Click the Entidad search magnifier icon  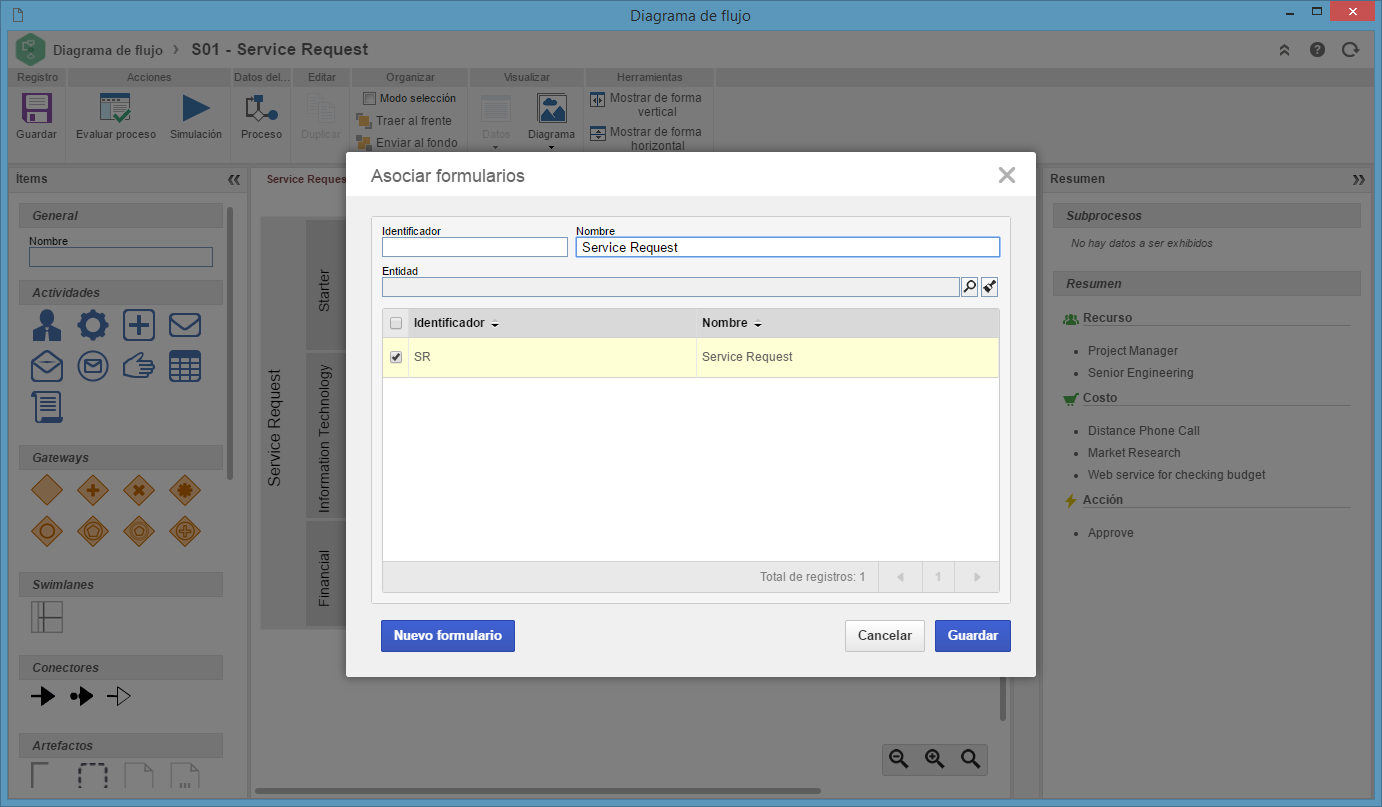(970, 287)
